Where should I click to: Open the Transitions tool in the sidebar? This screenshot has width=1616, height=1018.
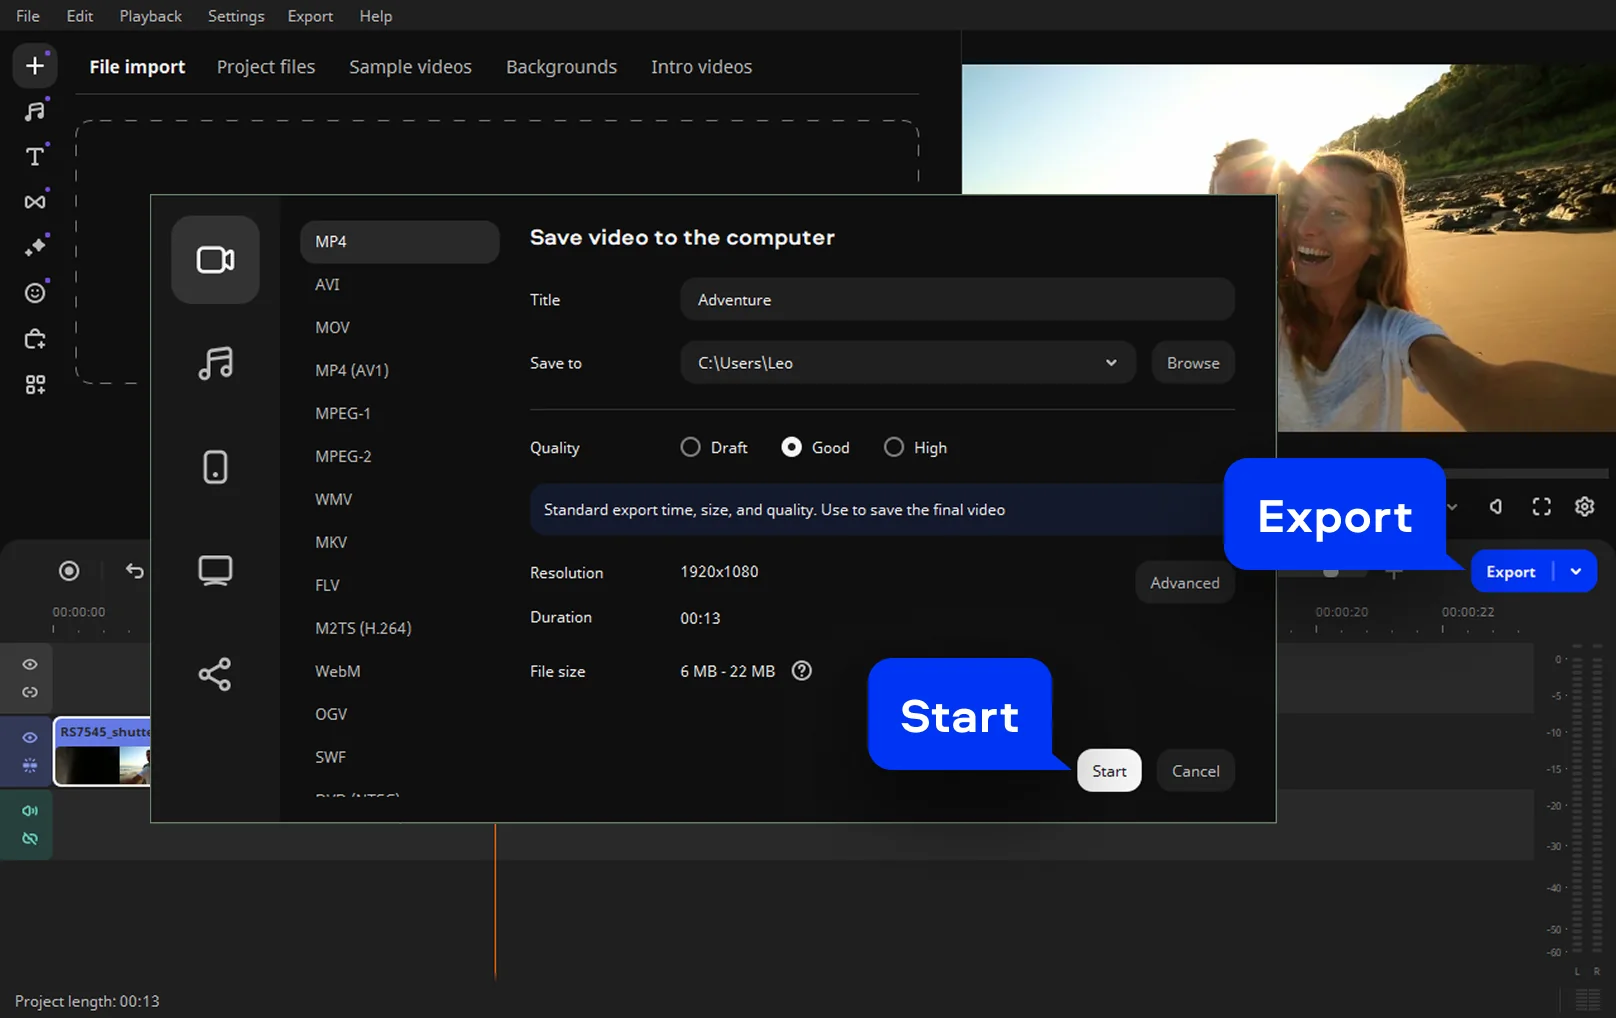(x=35, y=202)
